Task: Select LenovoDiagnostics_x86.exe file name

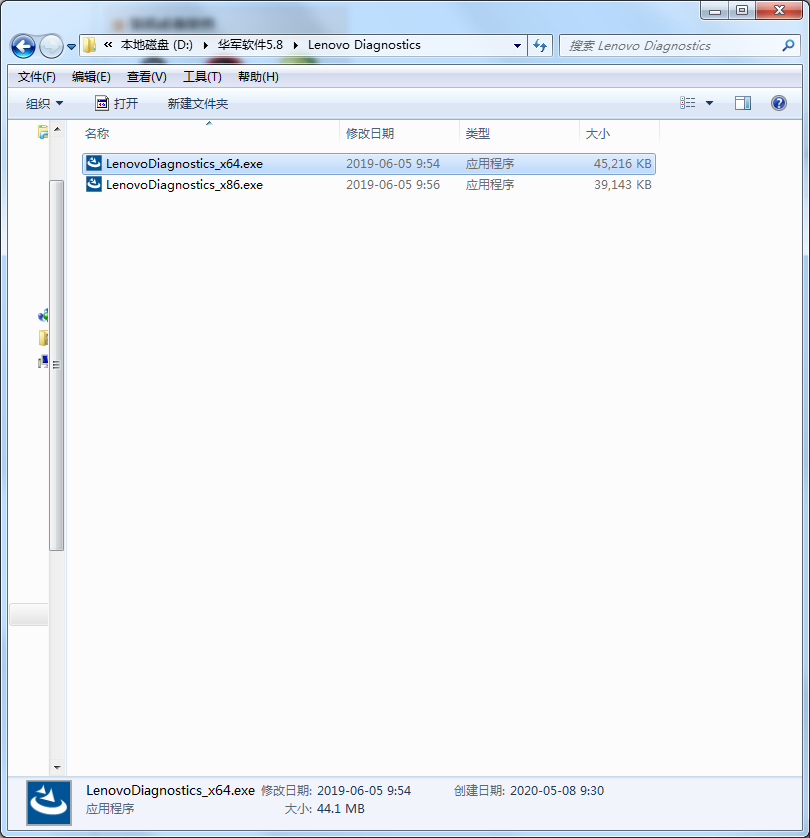Action: click(x=184, y=185)
